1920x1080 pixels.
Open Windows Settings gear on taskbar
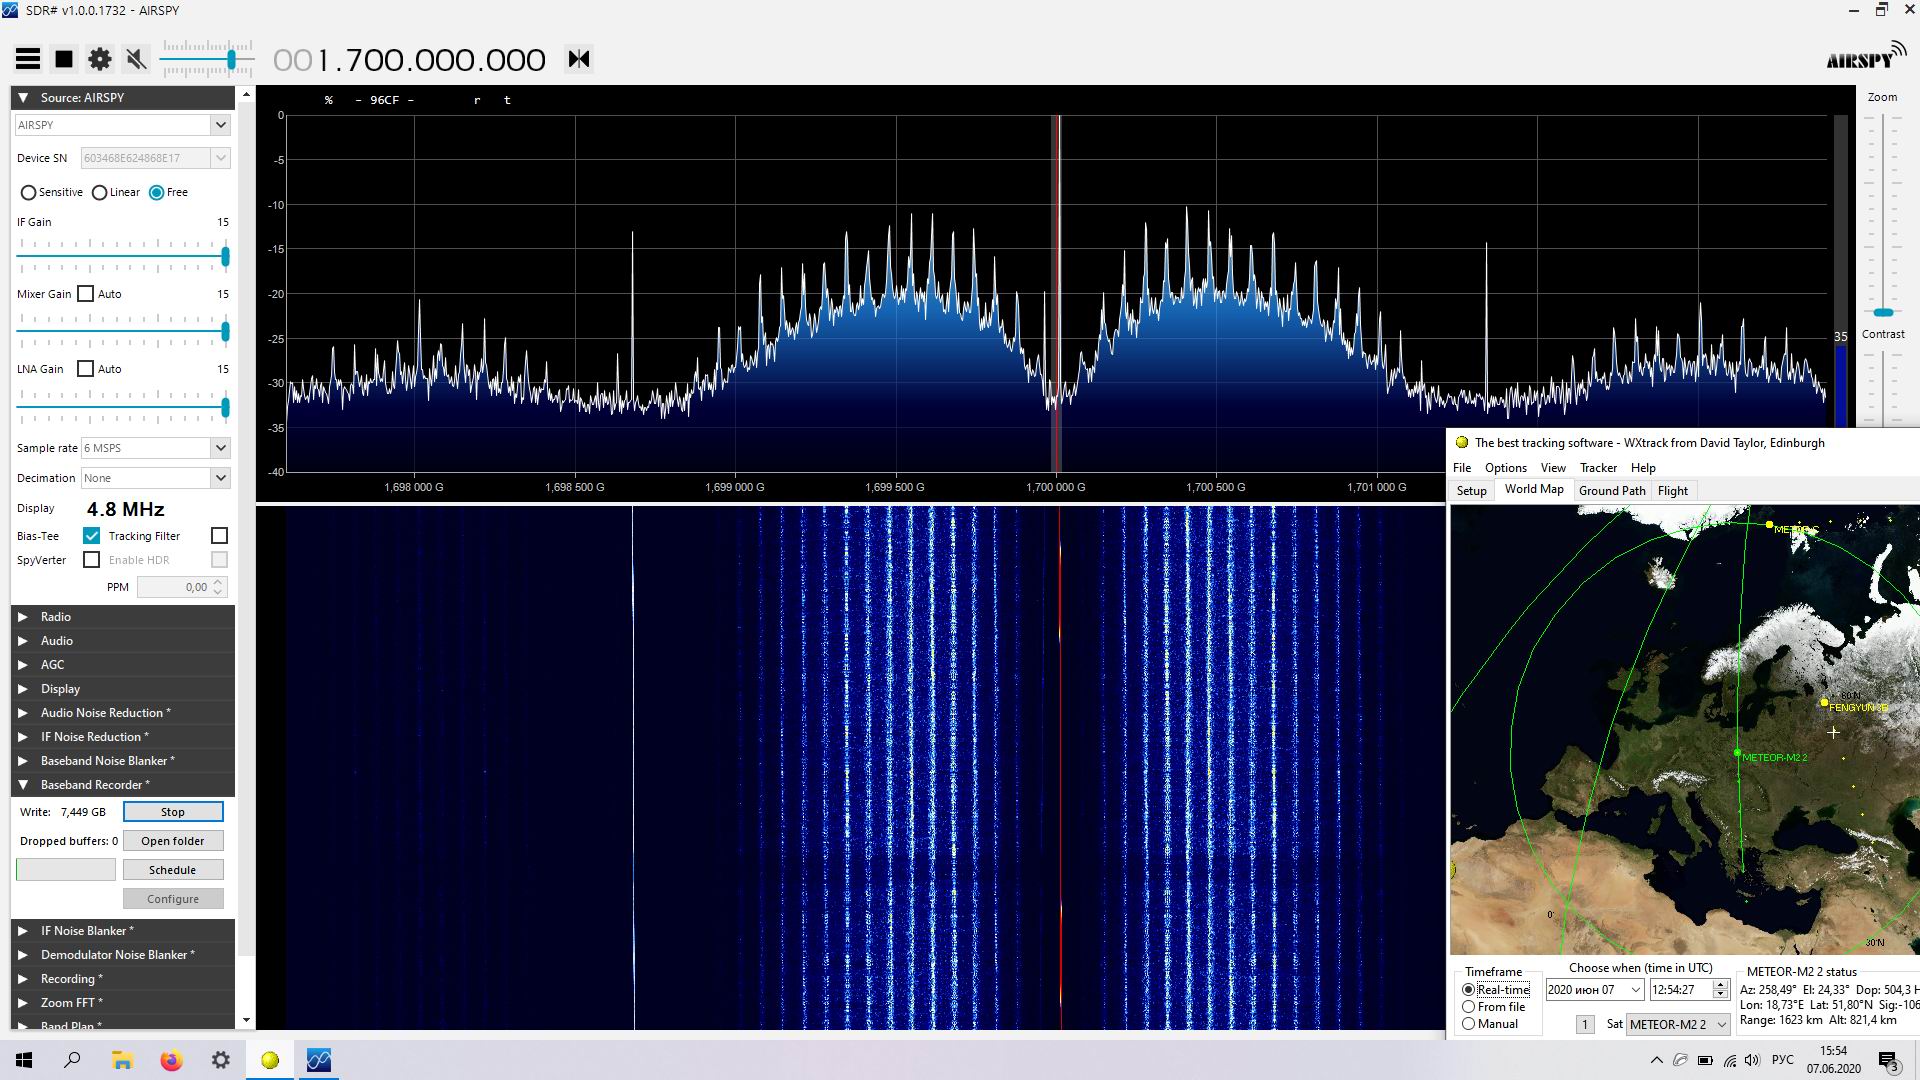coord(221,1060)
